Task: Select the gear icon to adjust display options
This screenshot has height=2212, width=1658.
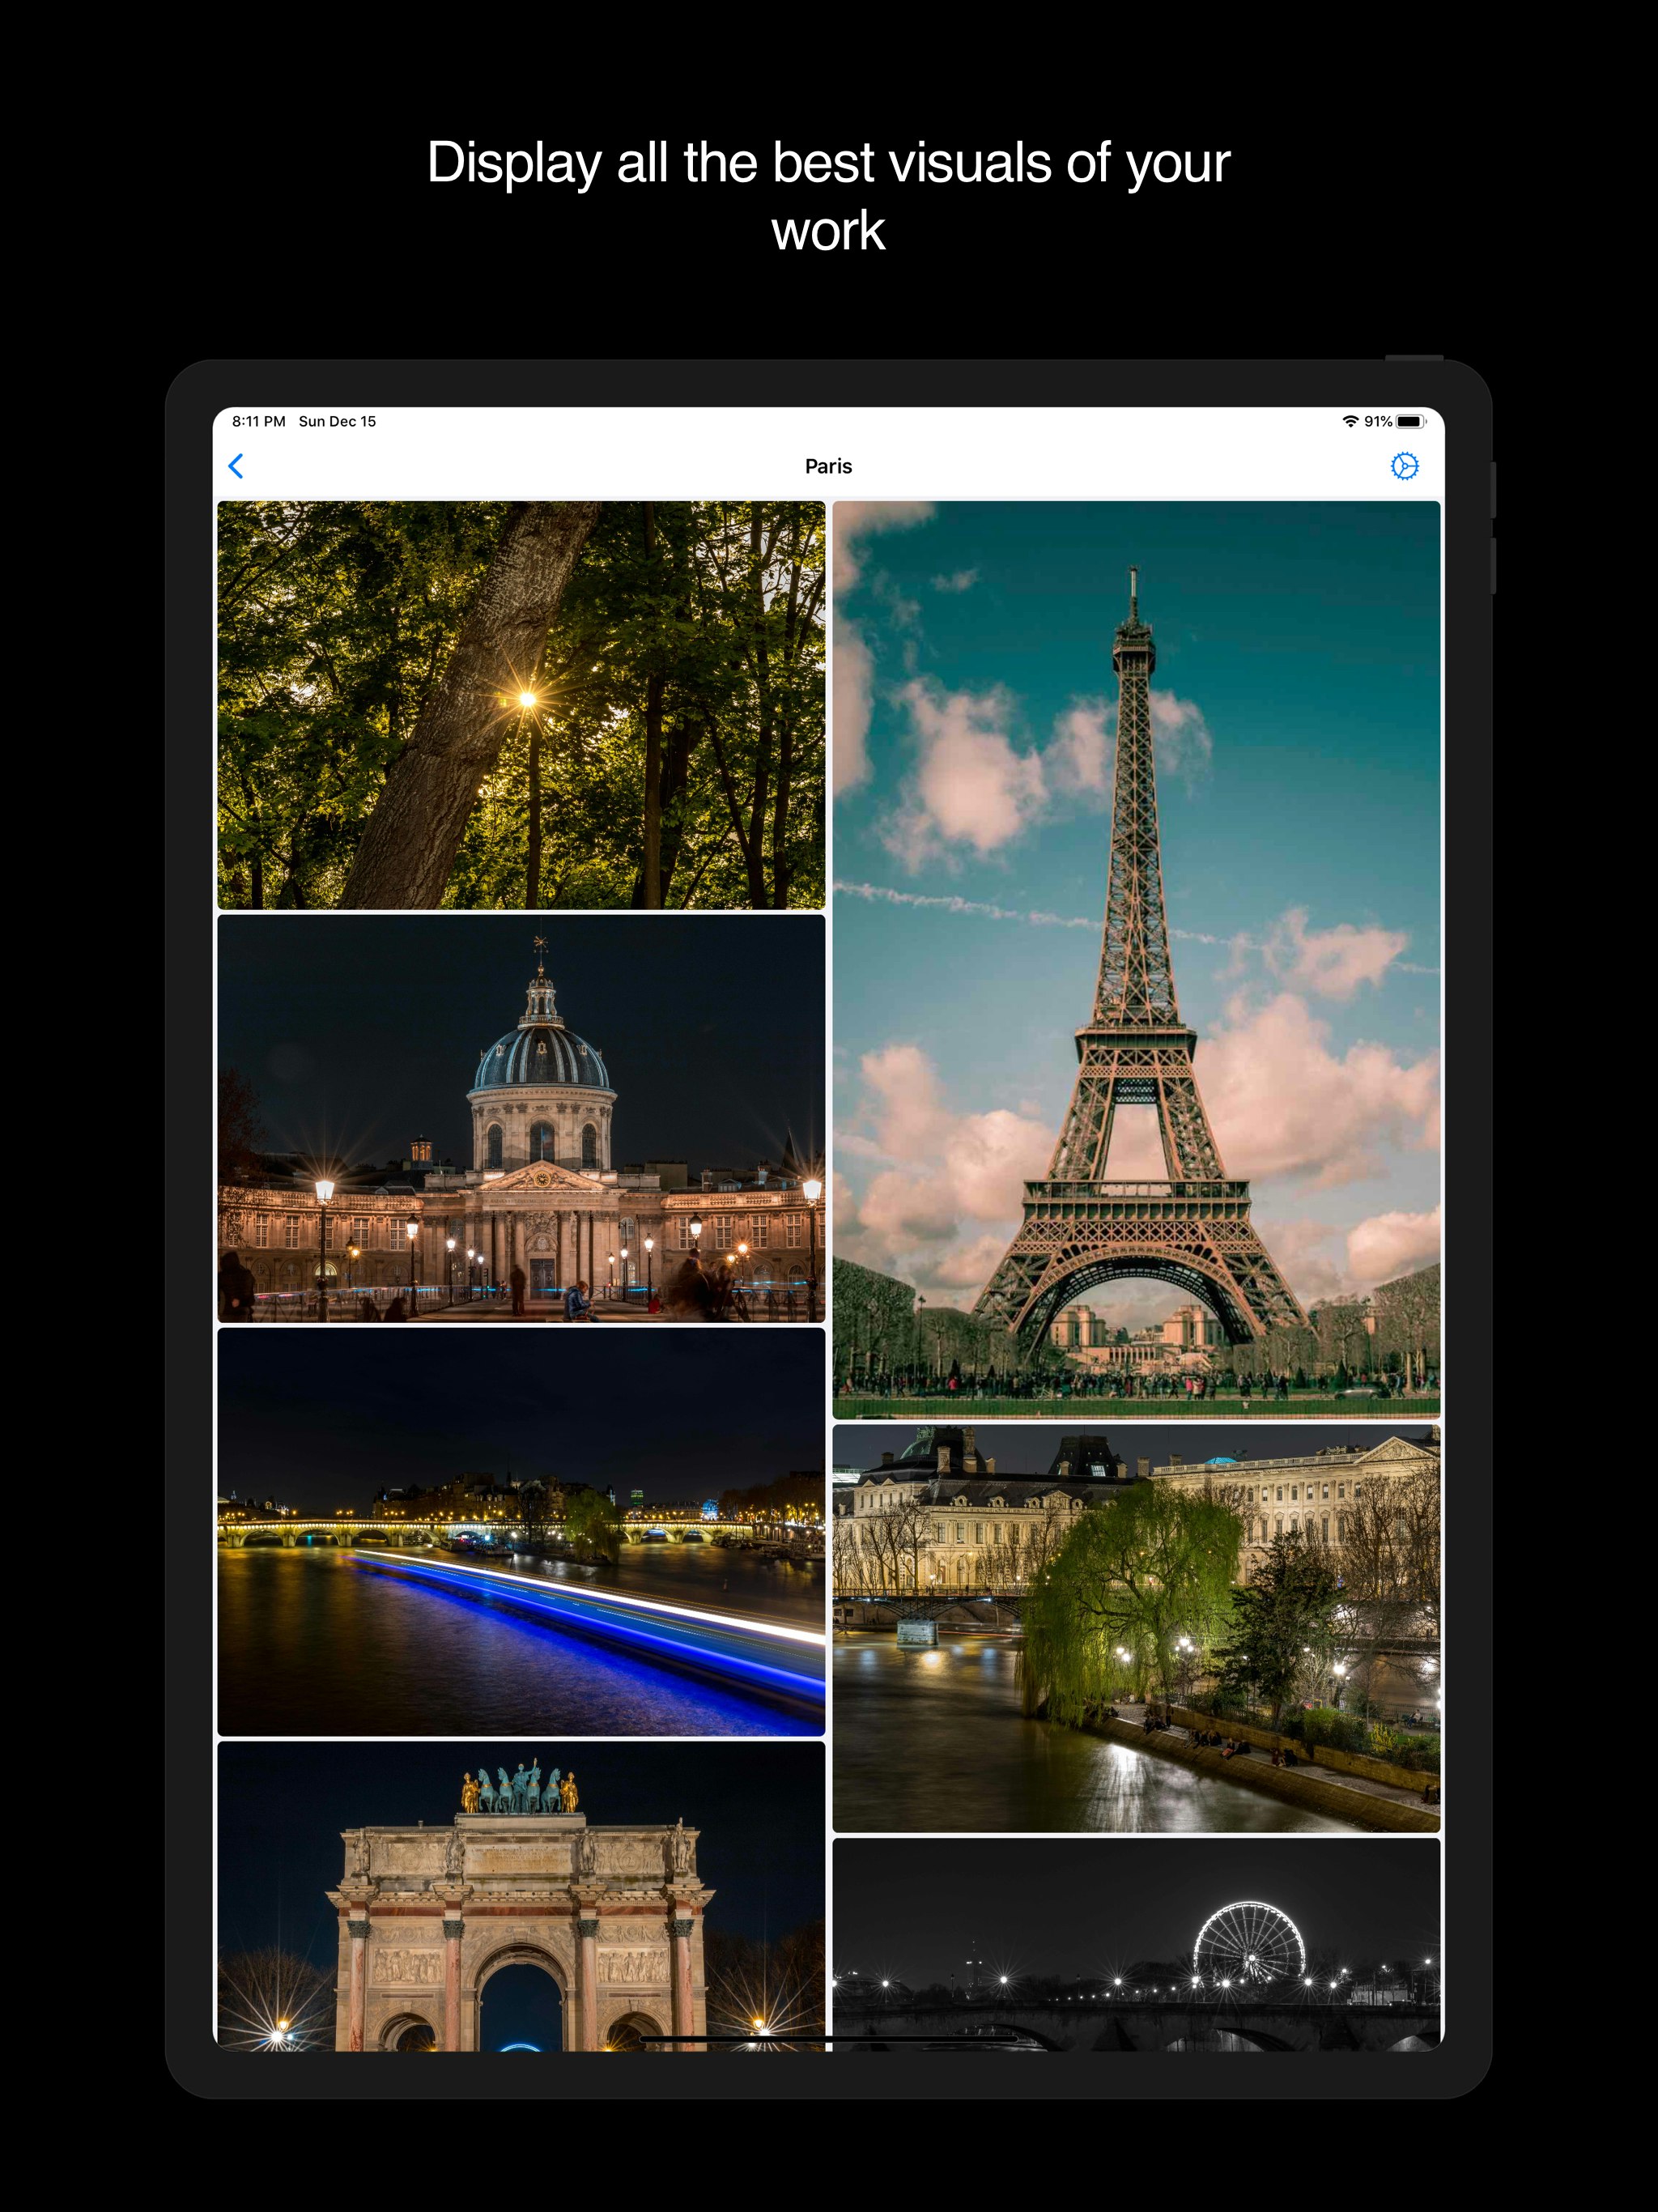Action: tap(1404, 466)
